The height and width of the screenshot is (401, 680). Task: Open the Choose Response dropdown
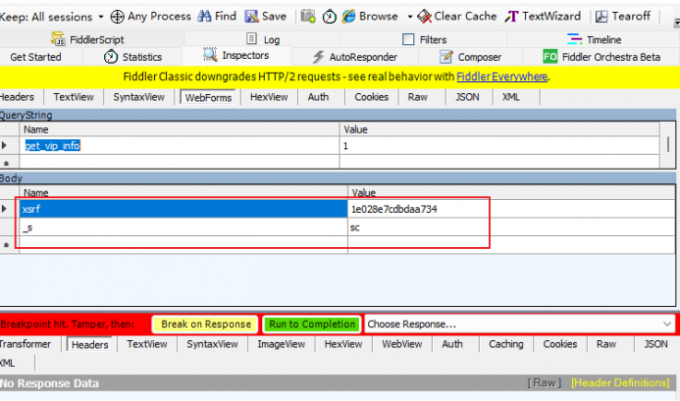click(520, 324)
